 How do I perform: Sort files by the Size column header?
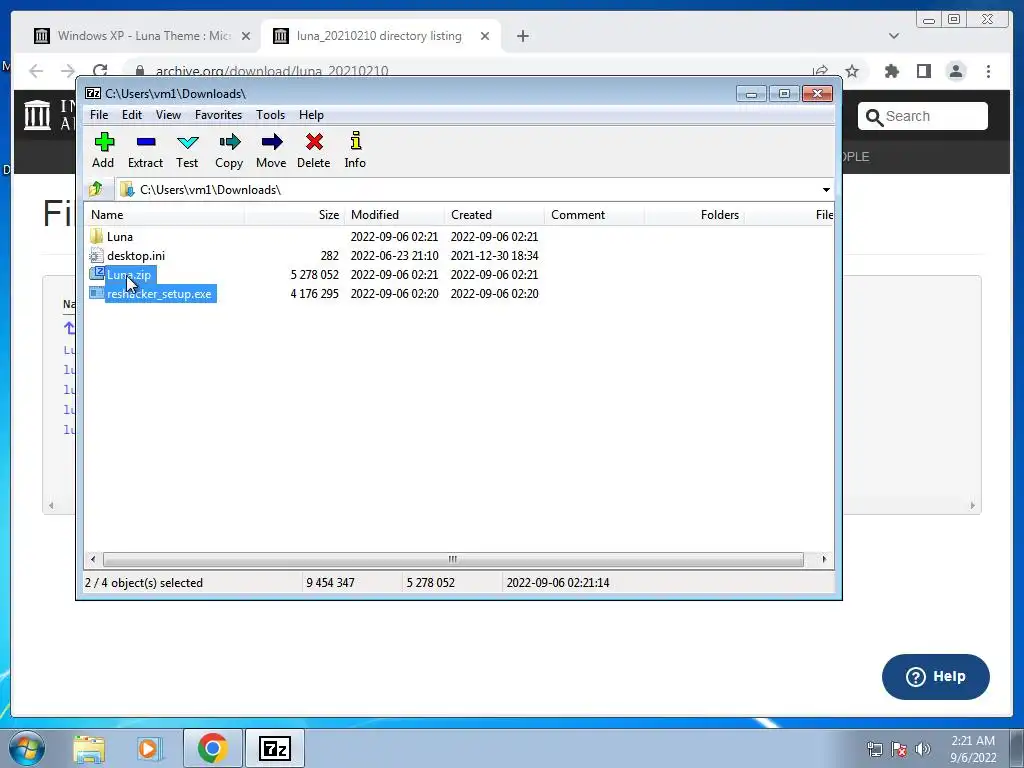click(x=295, y=215)
